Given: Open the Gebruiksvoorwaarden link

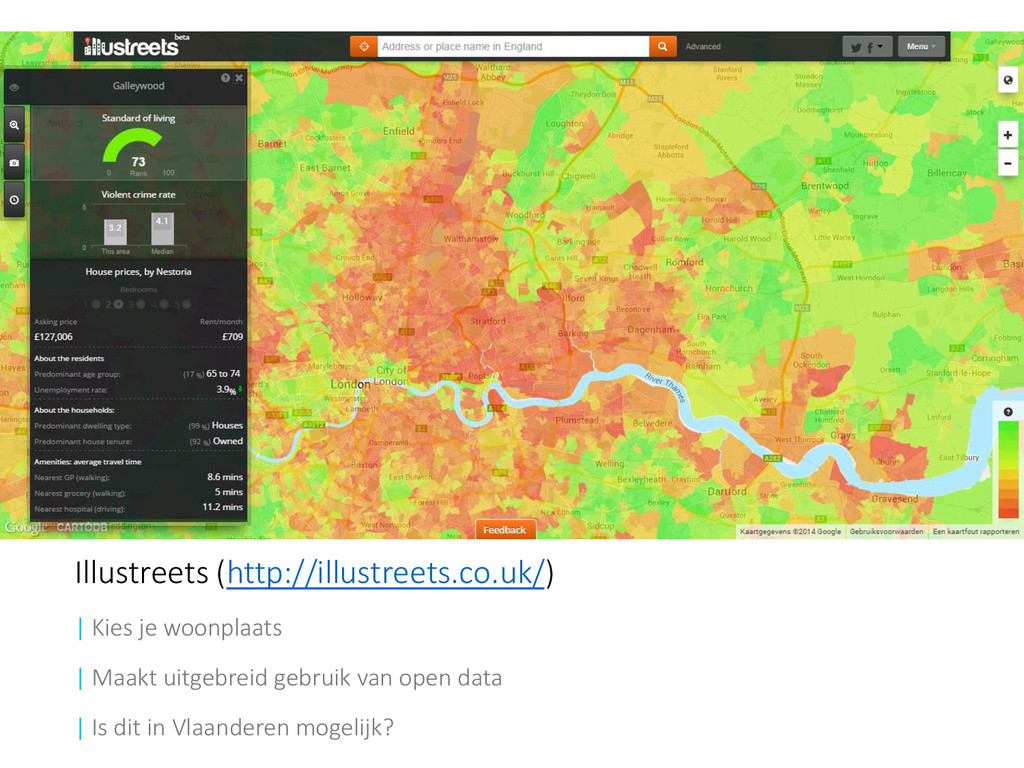Looking at the screenshot, I should (886, 532).
